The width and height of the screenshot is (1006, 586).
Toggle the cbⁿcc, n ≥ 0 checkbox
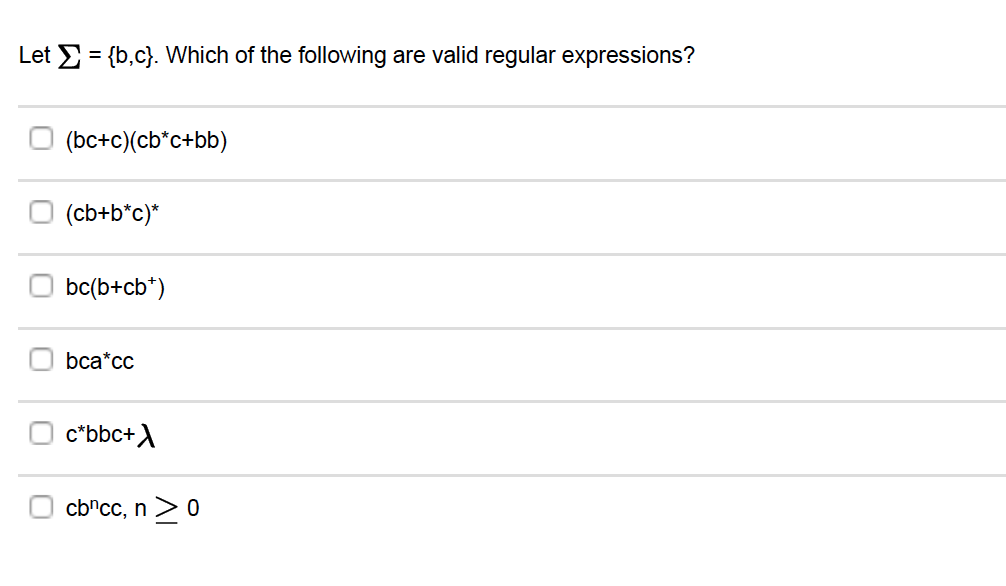pos(41,507)
